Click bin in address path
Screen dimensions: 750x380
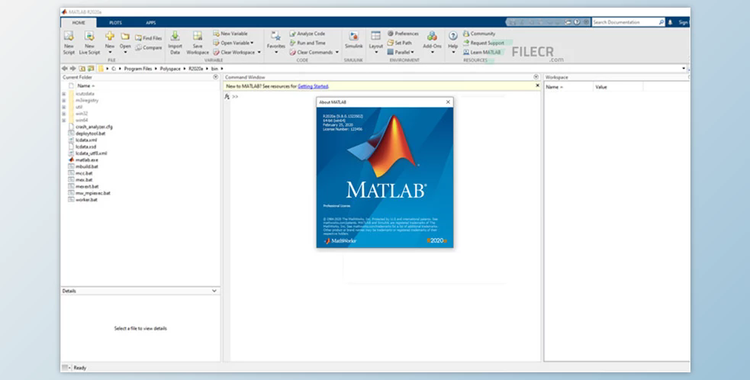coord(214,69)
